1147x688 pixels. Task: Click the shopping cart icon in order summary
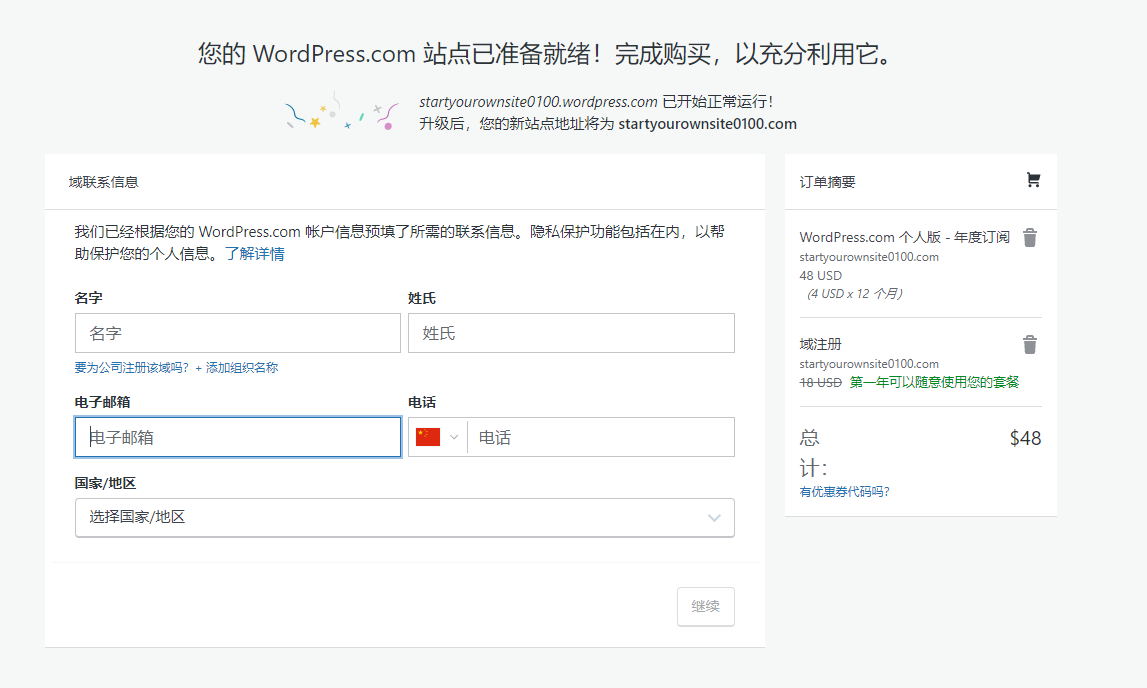tap(1033, 180)
